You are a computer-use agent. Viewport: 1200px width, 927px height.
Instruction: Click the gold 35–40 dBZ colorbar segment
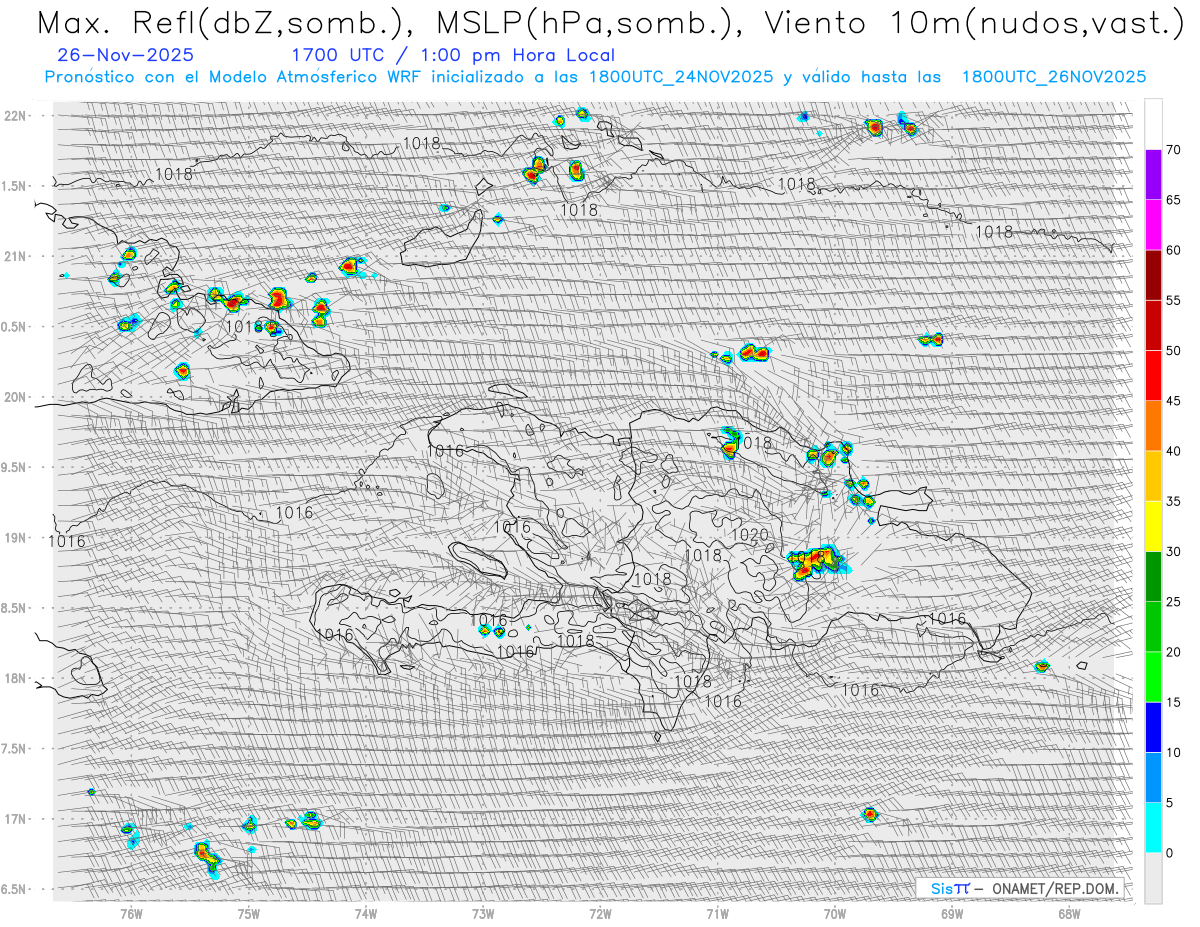pos(1153,476)
